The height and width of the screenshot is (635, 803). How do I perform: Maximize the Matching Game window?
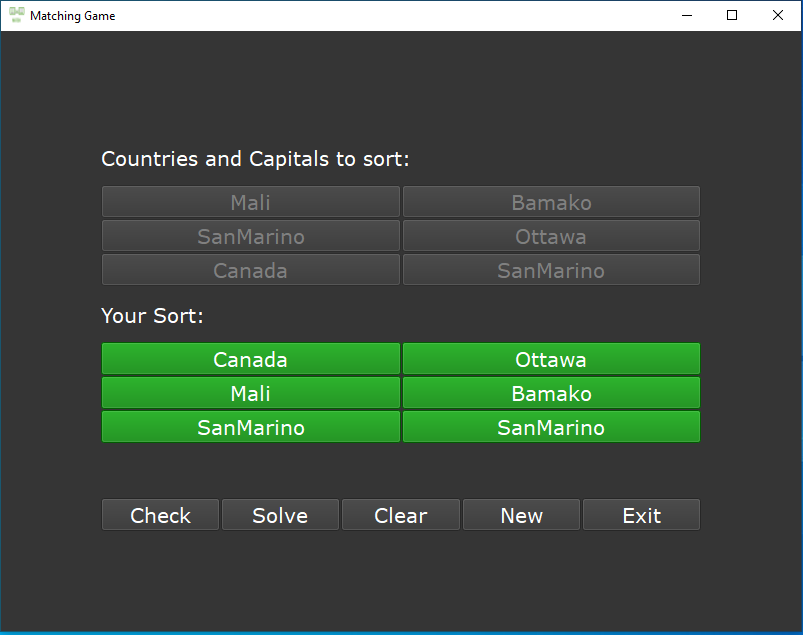732,15
